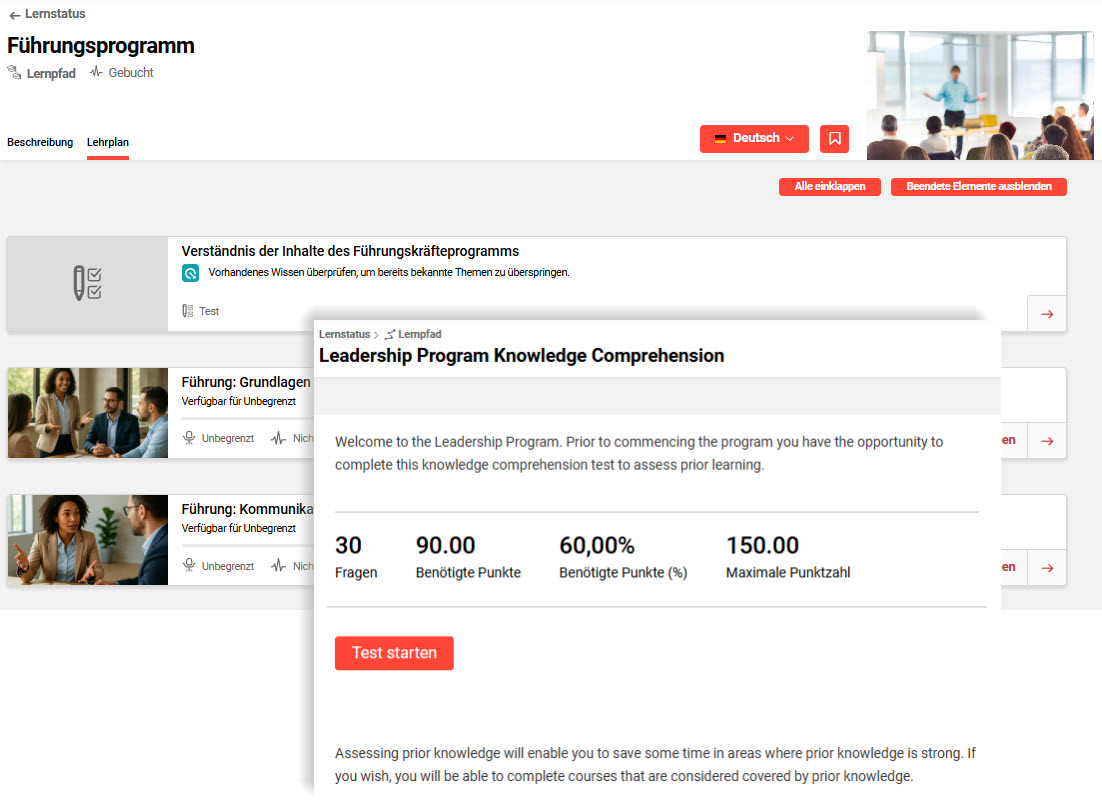
Task: Open the Deutsch language dropdown
Action: click(754, 139)
